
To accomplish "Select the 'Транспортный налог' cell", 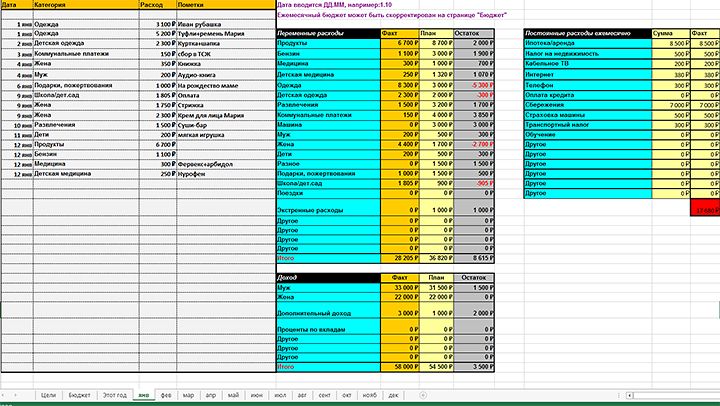I will pyautogui.click(x=588, y=125).
